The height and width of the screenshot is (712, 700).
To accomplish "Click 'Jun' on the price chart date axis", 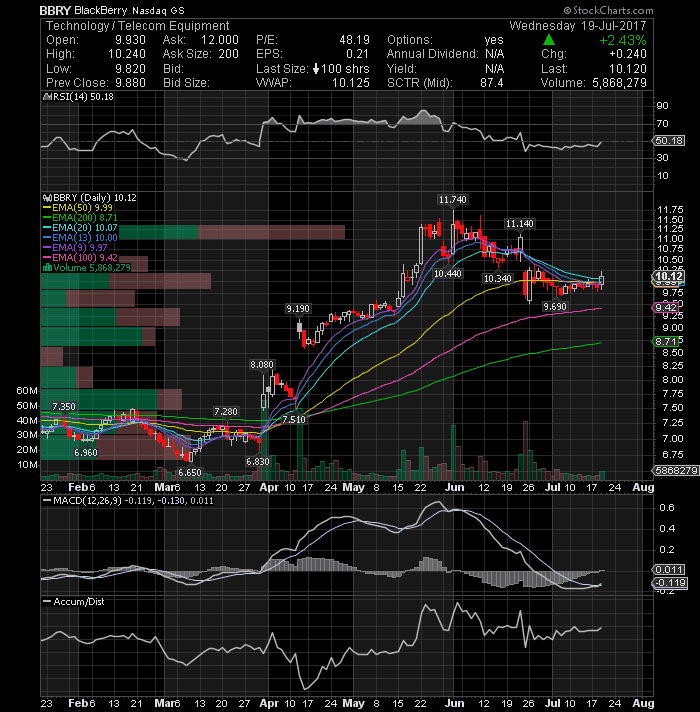I will click(454, 487).
